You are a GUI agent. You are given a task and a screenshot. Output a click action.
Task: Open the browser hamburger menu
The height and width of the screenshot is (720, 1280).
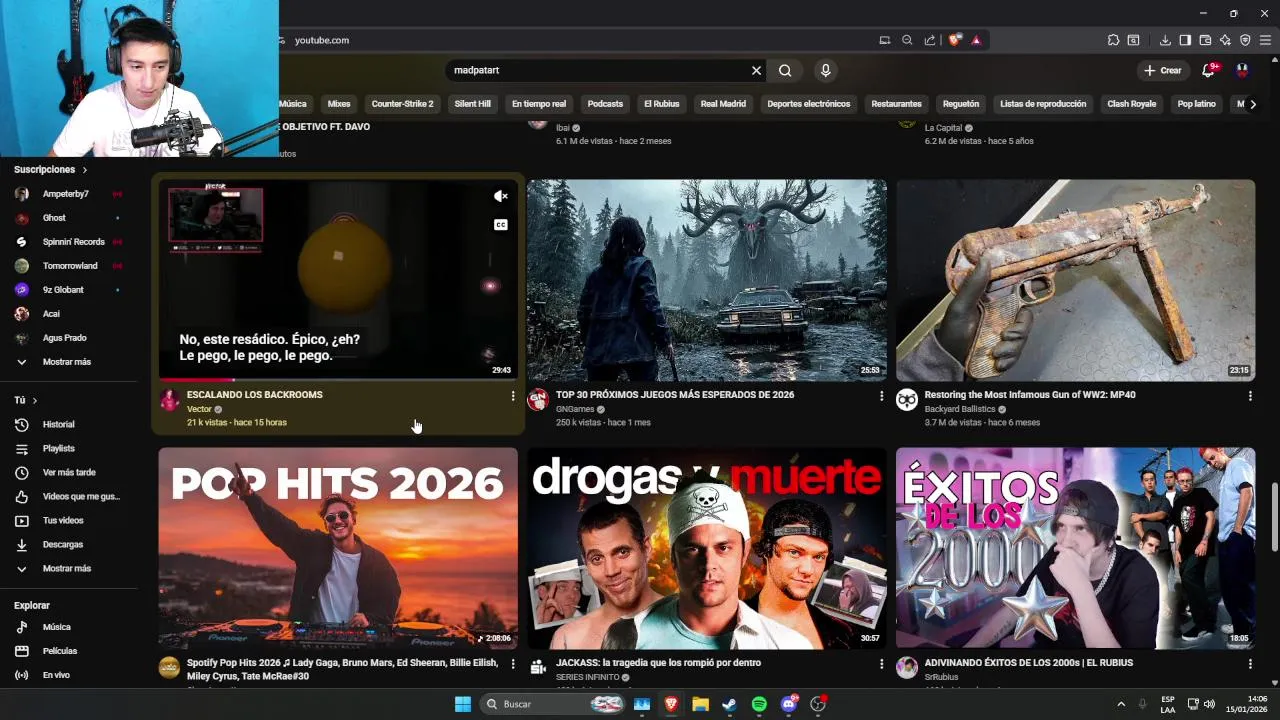pyautogui.click(x=1265, y=40)
